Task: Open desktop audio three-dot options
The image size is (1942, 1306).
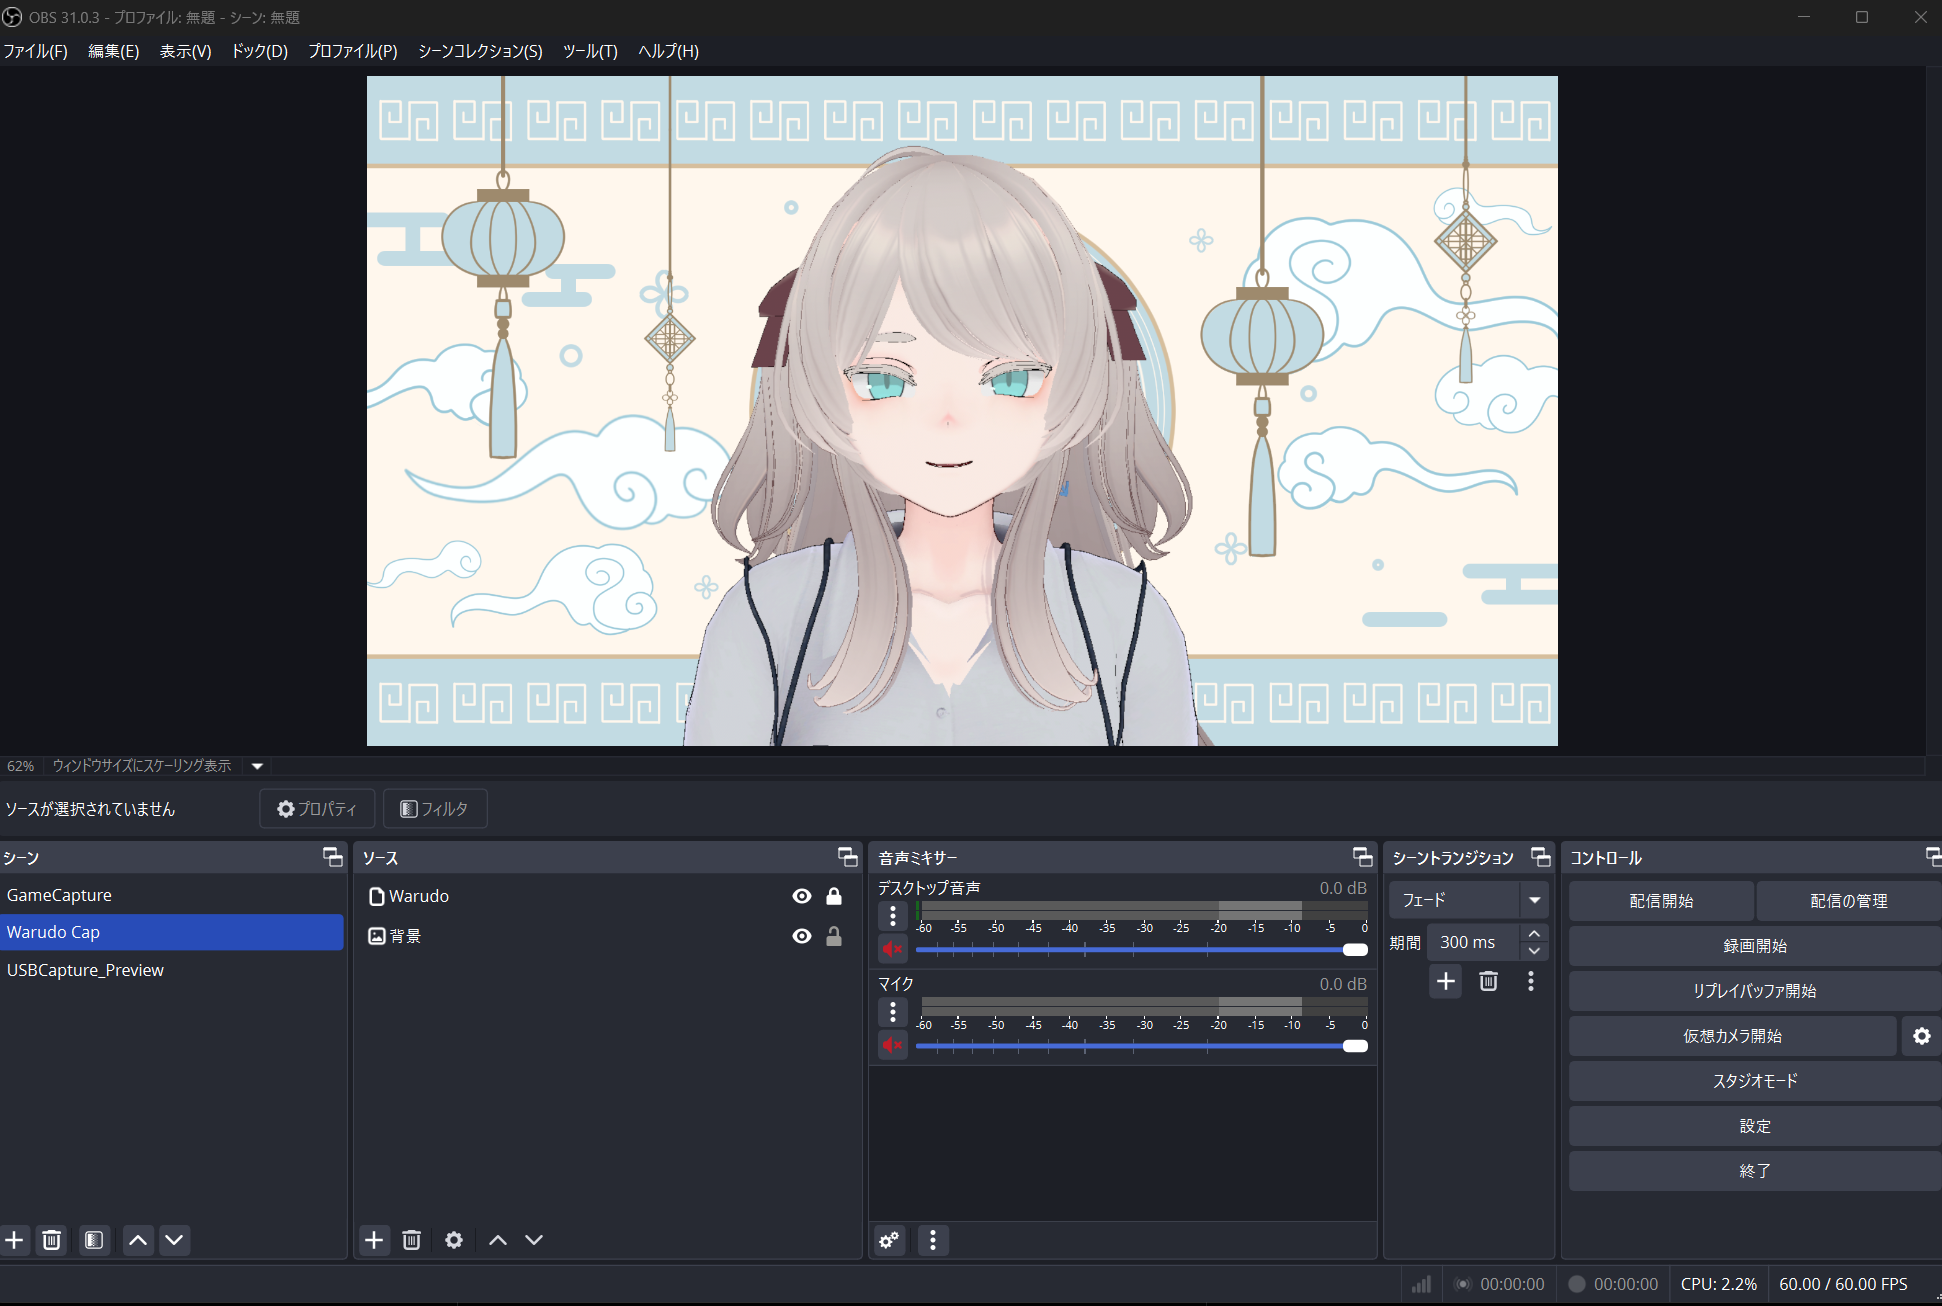Action: (x=893, y=915)
